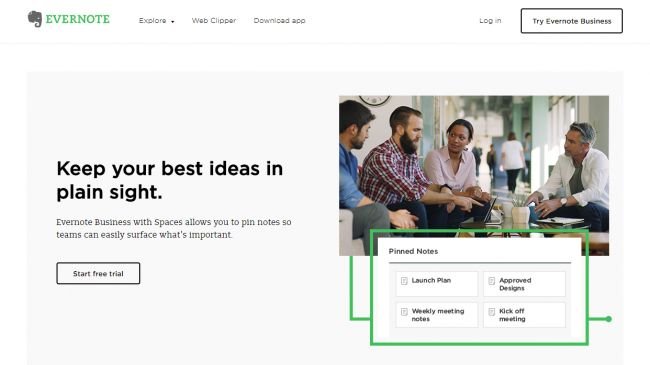This screenshot has height=365, width=650.
Task: Open the Web Clipper page
Action: 213,20
